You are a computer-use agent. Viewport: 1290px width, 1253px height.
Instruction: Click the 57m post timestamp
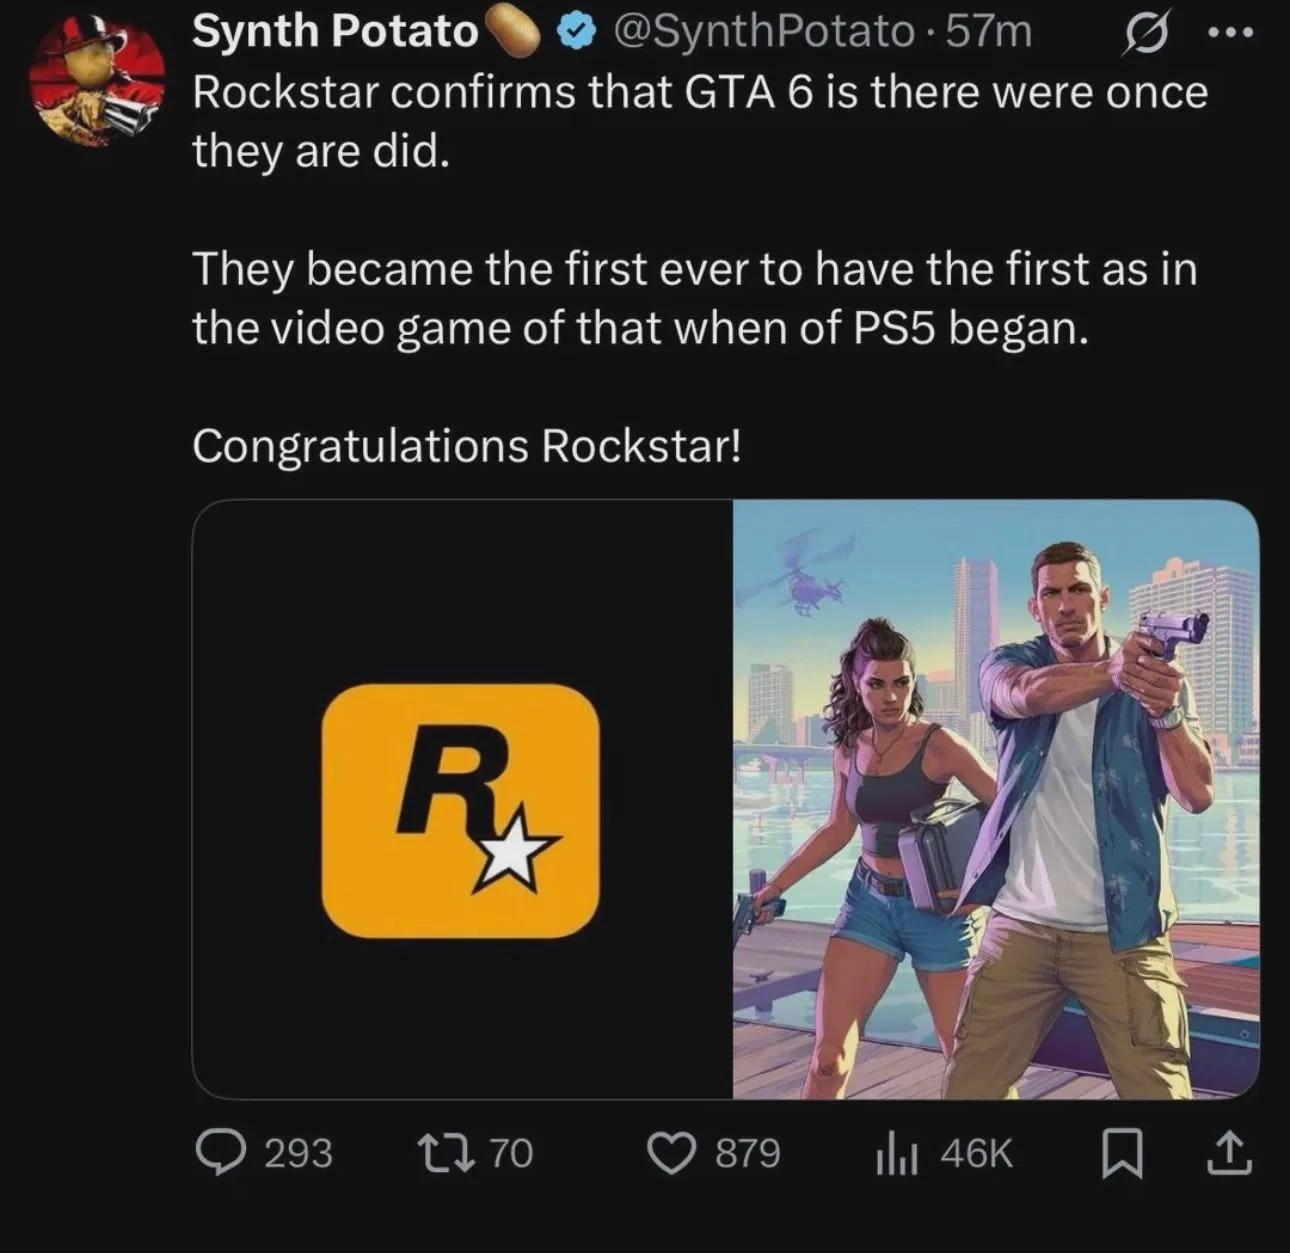[x=989, y=32]
